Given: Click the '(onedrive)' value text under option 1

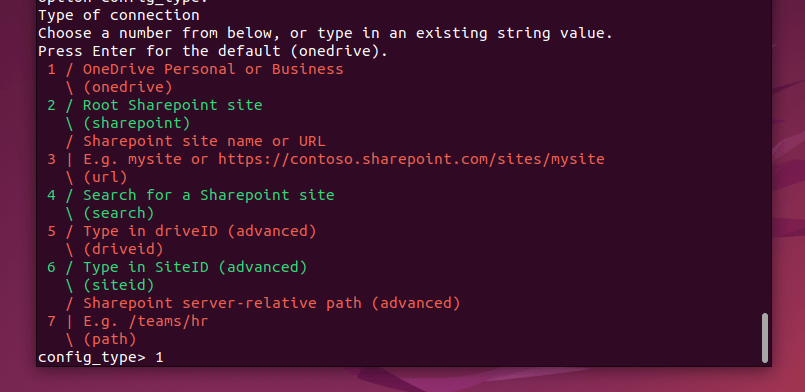Looking at the screenshot, I should pyautogui.click(x=128, y=87).
